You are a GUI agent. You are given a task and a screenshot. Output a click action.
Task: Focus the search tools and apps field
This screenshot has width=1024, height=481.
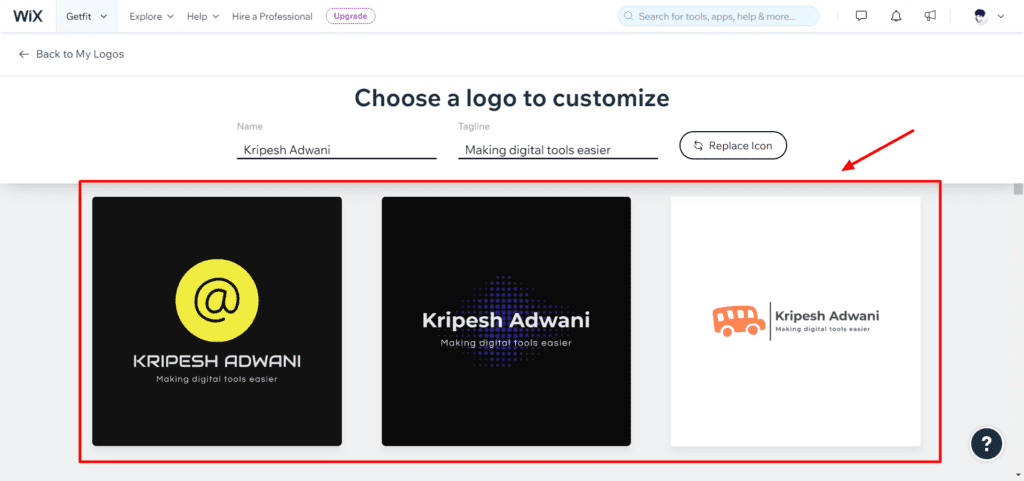click(718, 16)
